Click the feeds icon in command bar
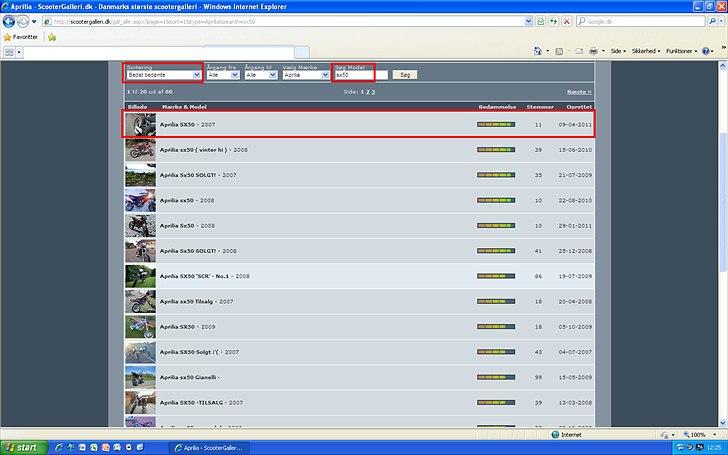The width and height of the screenshot is (728, 455). (559, 51)
